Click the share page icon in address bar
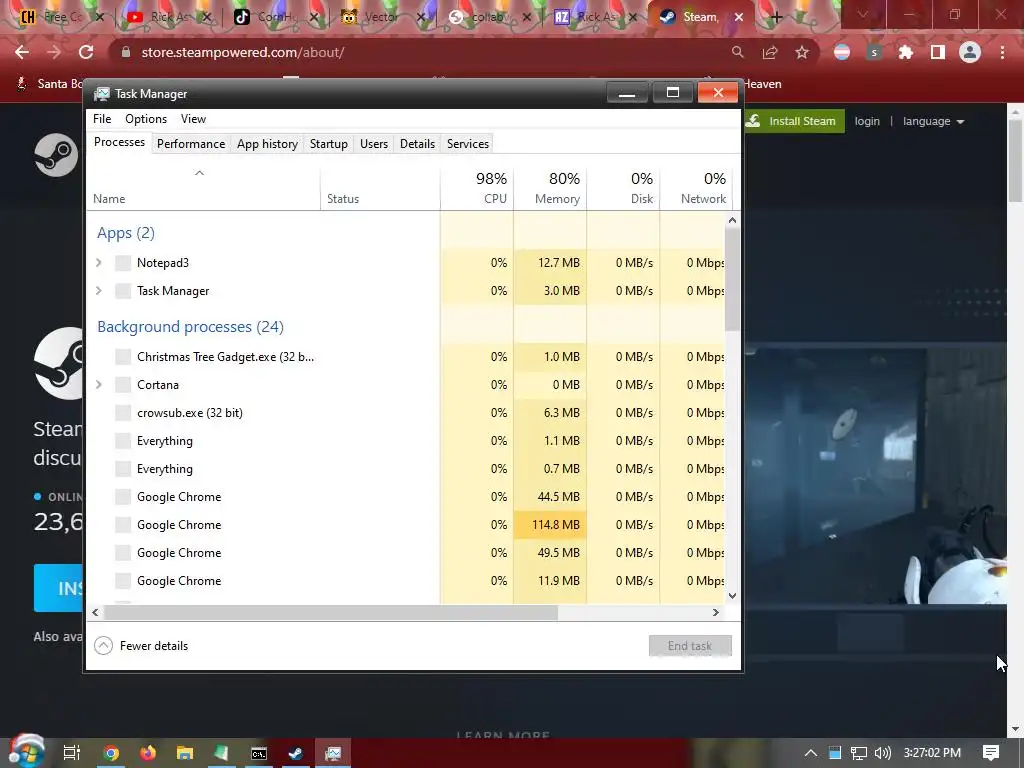Viewport: 1024px width, 768px height. 770,52
